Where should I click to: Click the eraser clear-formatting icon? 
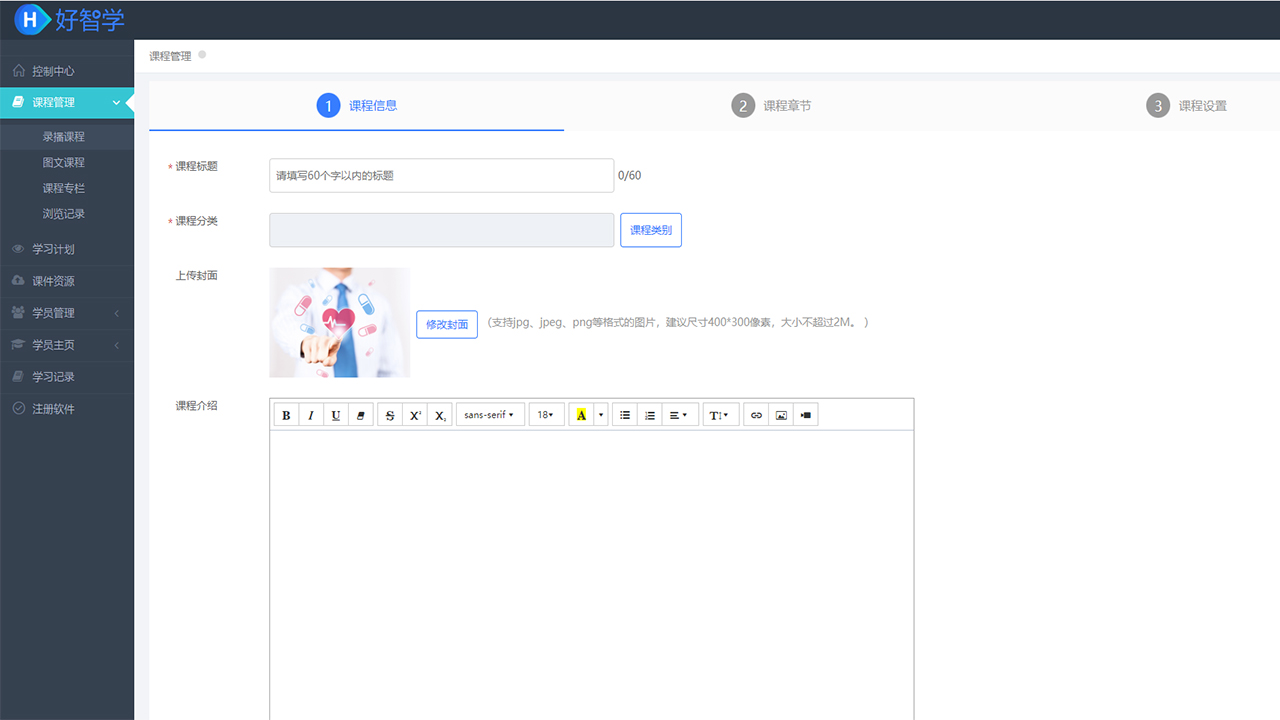click(x=361, y=415)
